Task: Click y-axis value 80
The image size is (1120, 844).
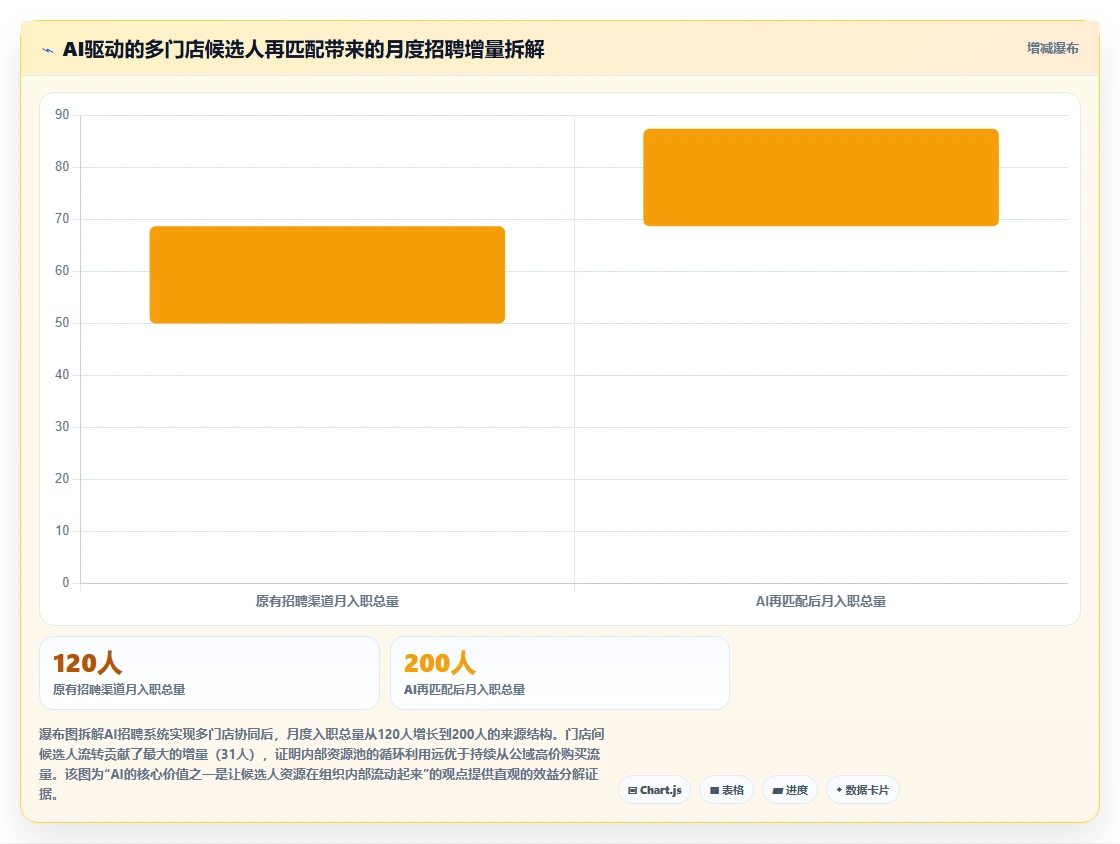Action: [x=62, y=166]
